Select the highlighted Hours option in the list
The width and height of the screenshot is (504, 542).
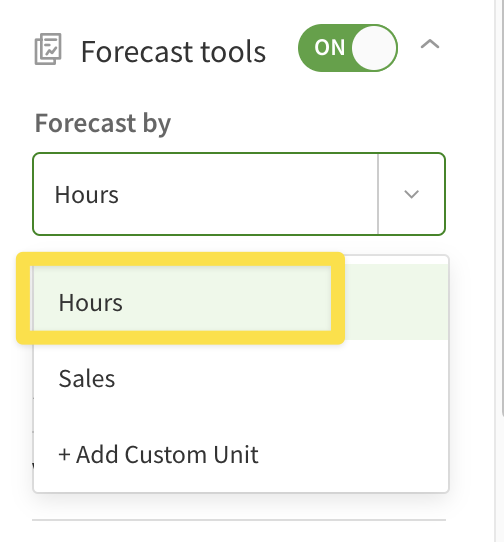click(x=241, y=302)
